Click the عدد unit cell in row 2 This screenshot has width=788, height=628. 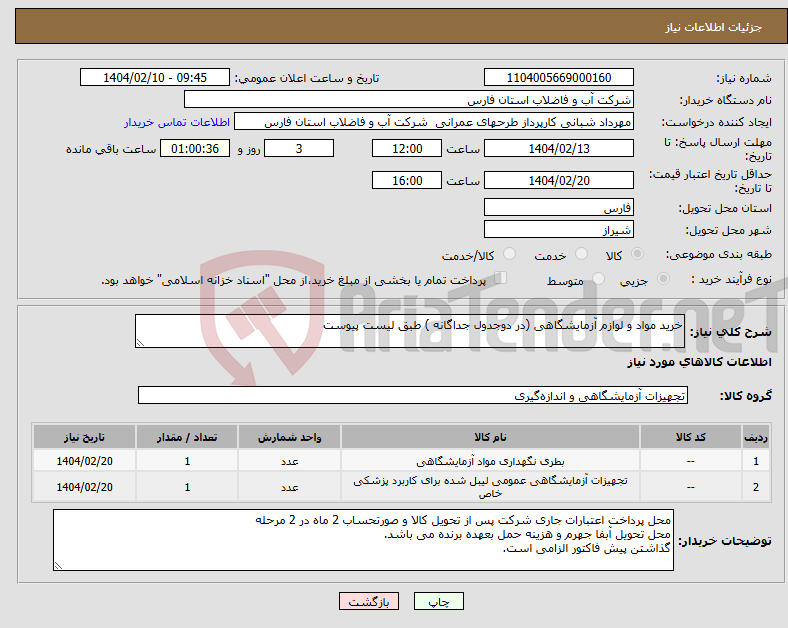click(x=289, y=487)
